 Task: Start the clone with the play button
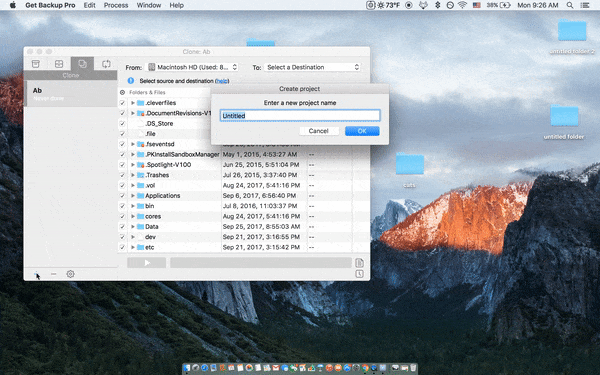(147, 263)
